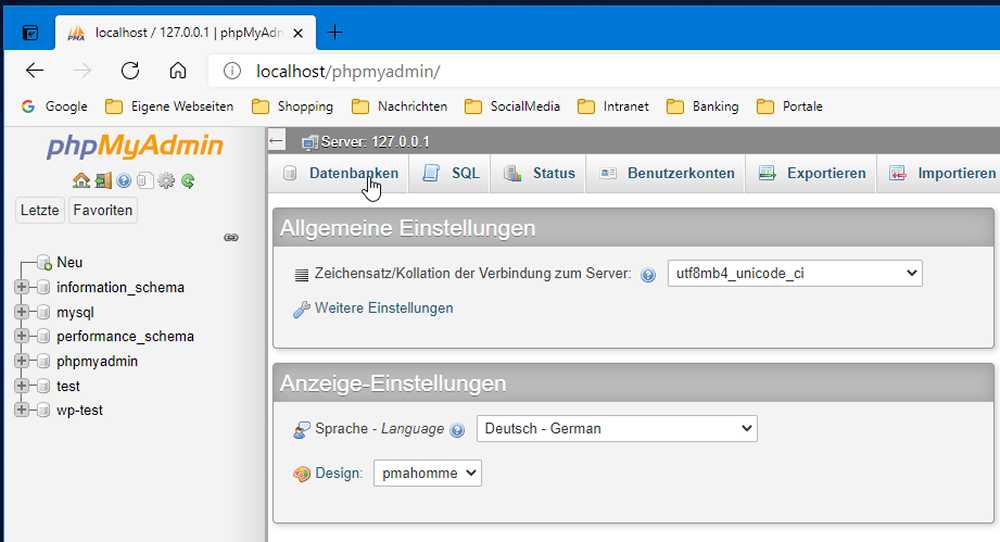Open the Portale bookmark folder

[x=790, y=106]
